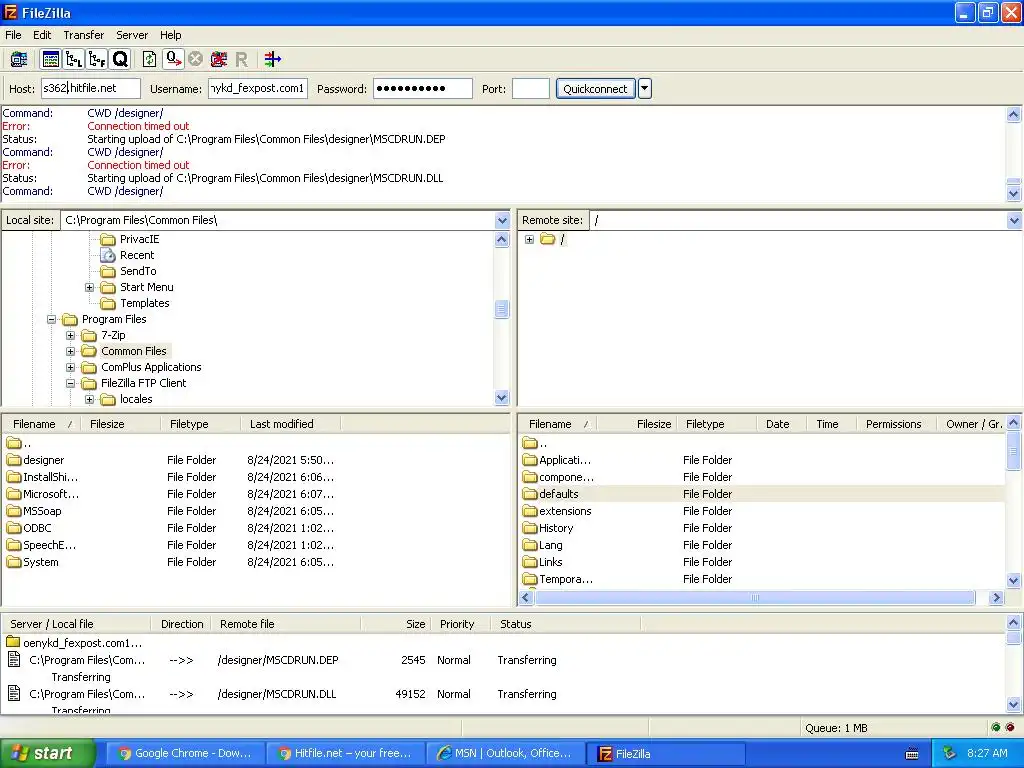
Task: Open the File menu
Action: (x=13, y=35)
